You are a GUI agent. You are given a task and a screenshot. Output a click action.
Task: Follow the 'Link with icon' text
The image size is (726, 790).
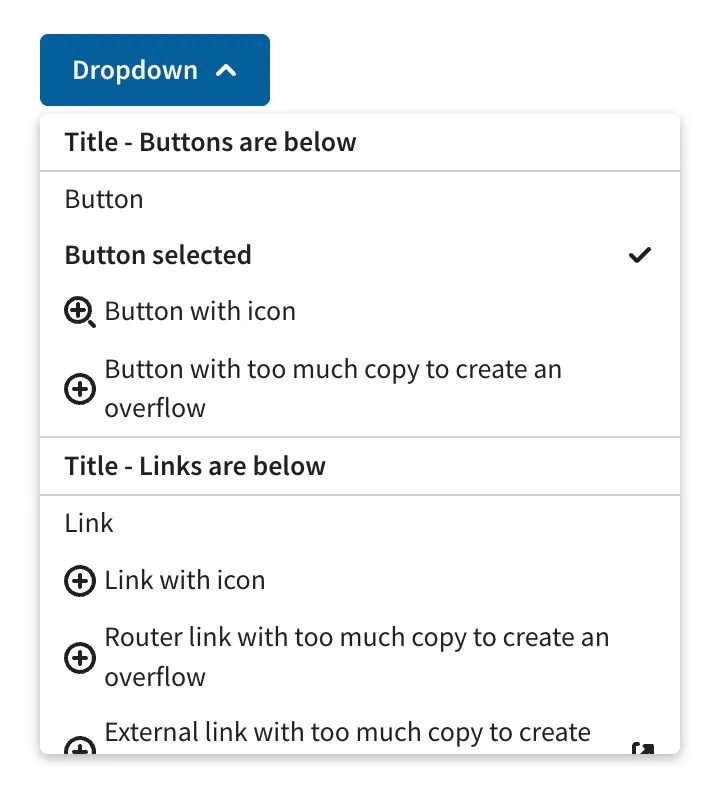(185, 580)
